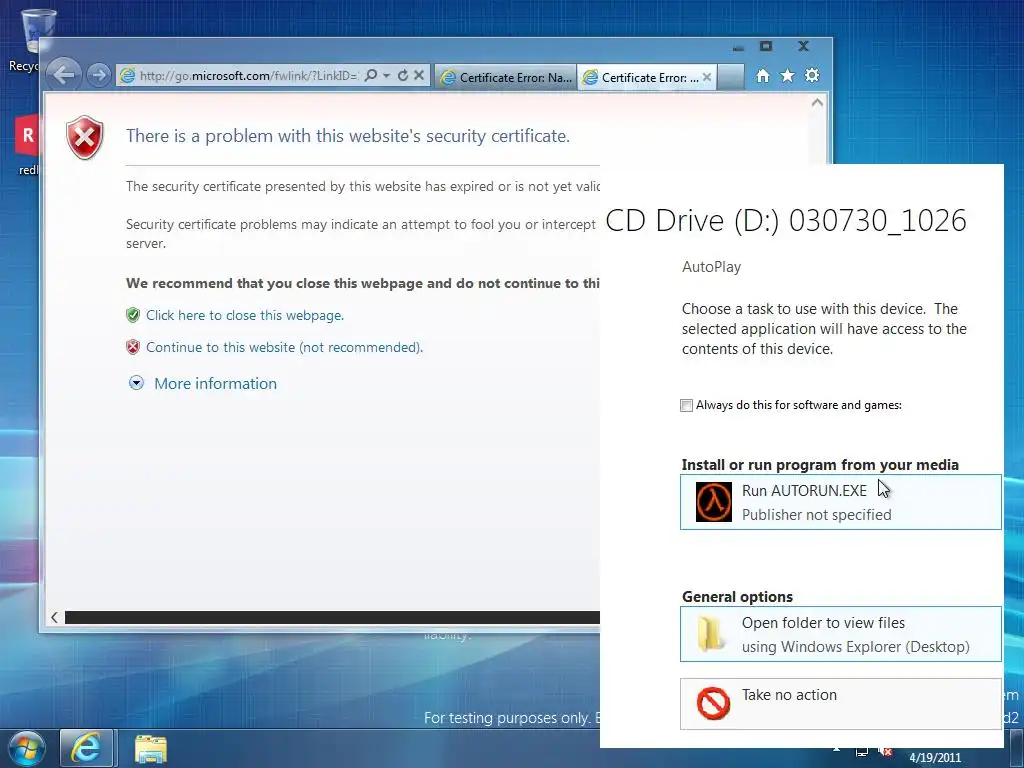This screenshot has width=1024, height=768.
Task: Click the Internet Explorer taskbar icon
Action: click(x=86, y=748)
